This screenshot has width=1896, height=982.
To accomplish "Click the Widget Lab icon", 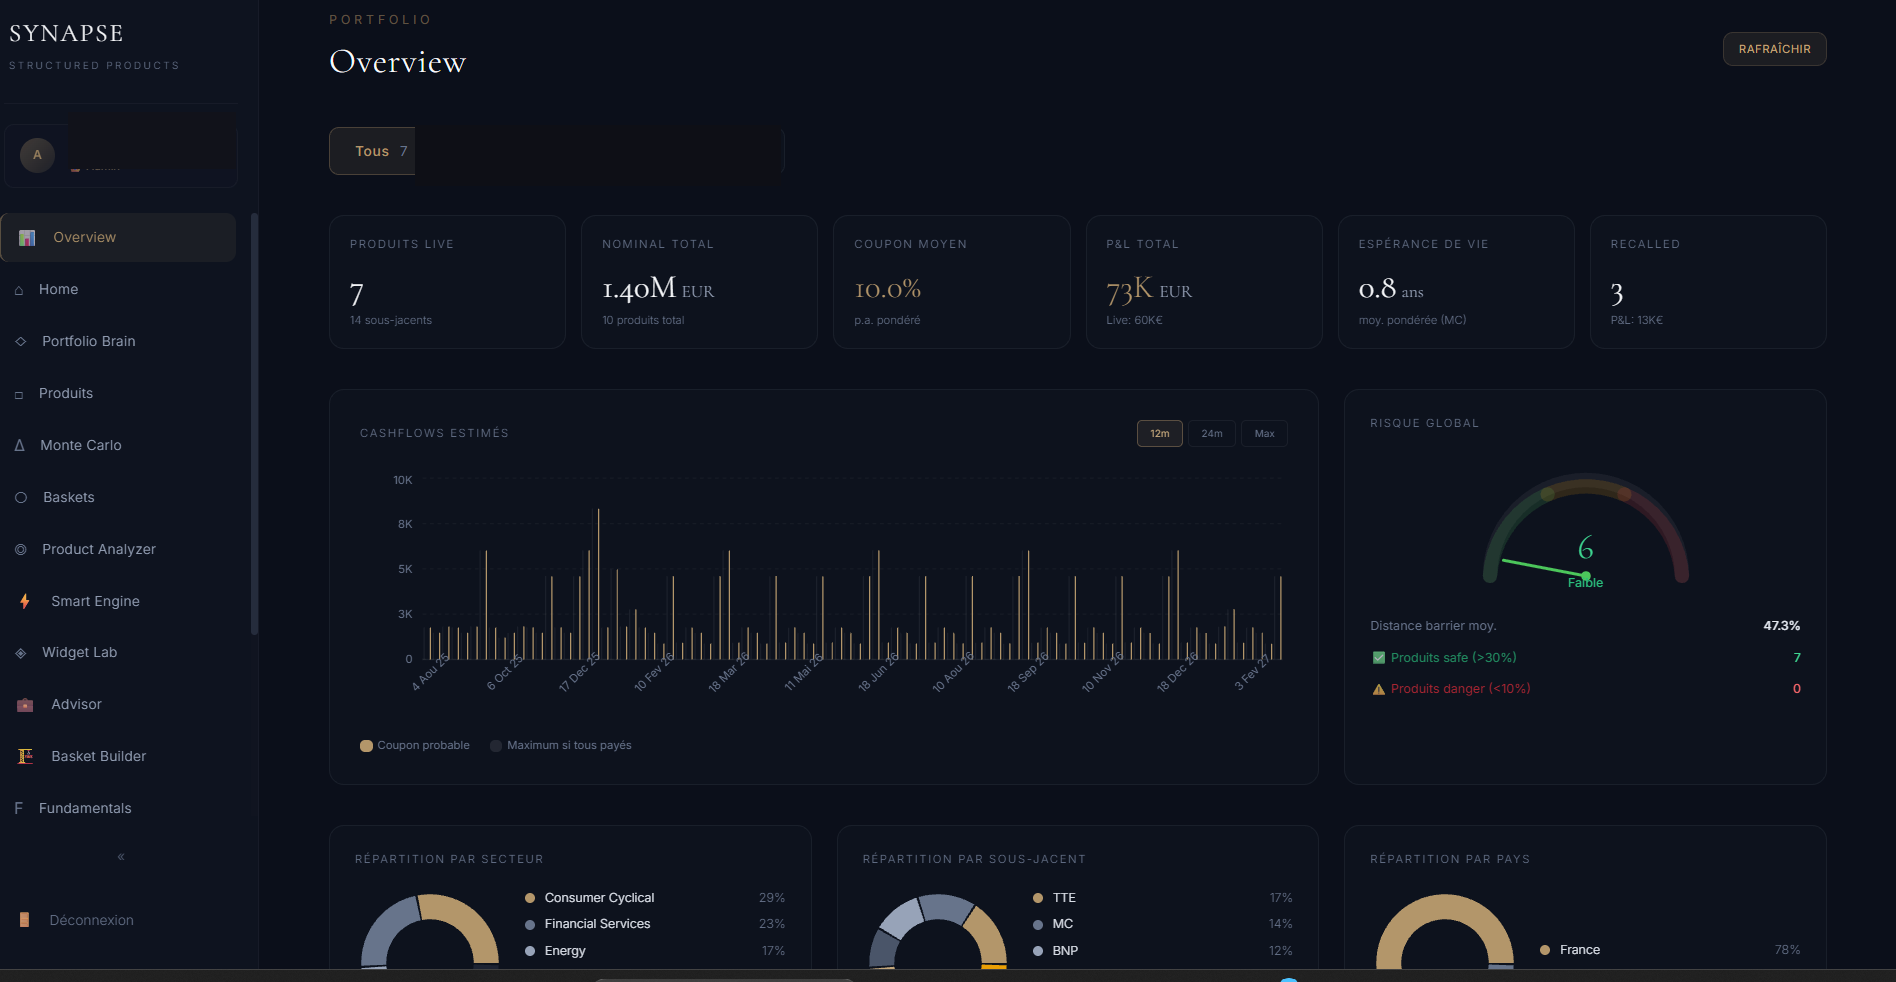I will (20, 653).
